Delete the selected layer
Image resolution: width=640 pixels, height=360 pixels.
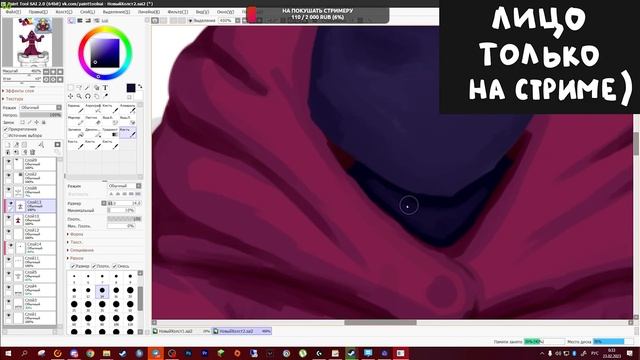(32, 152)
